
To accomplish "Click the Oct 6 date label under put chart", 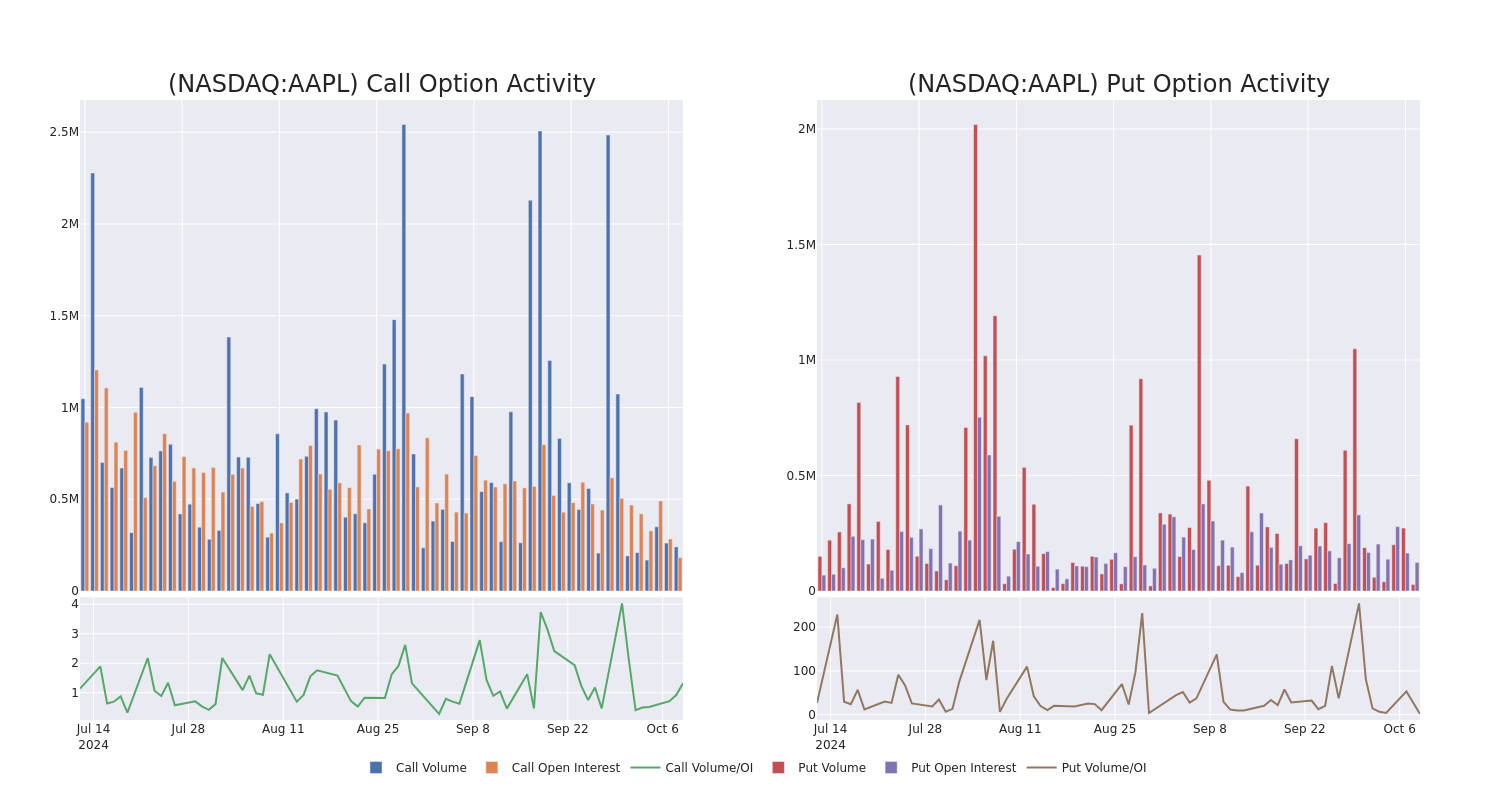I will pyautogui.click(x=1400, y=729).
